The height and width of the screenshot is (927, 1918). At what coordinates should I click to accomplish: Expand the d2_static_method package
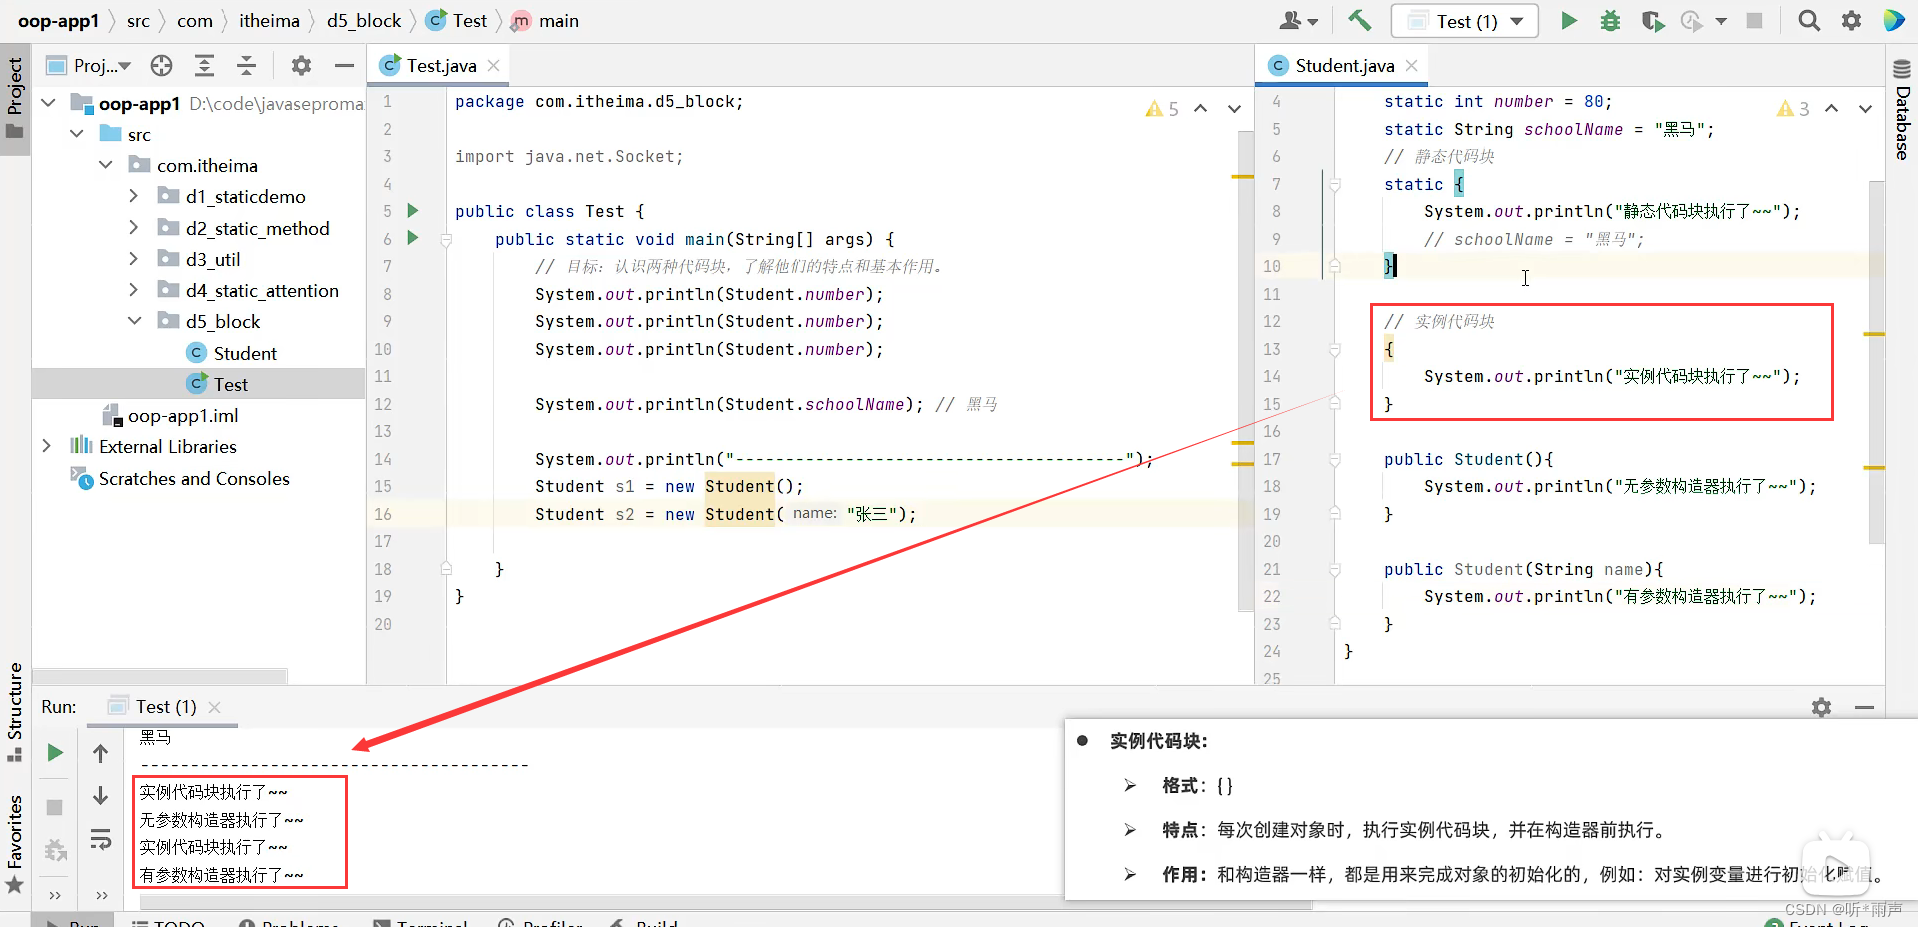click(x=134, y=228)
